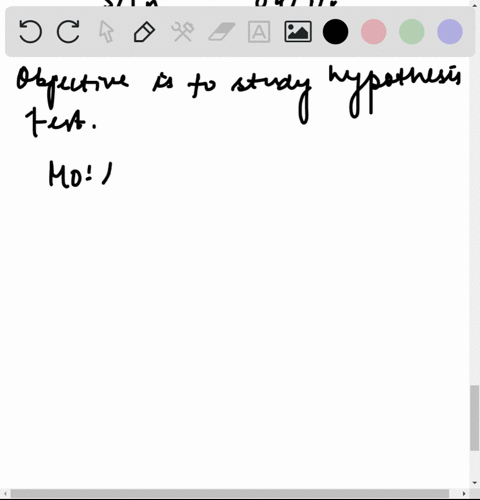Choose the green ink color
This screenshot has width=480, height=500.
click(412, 32)
